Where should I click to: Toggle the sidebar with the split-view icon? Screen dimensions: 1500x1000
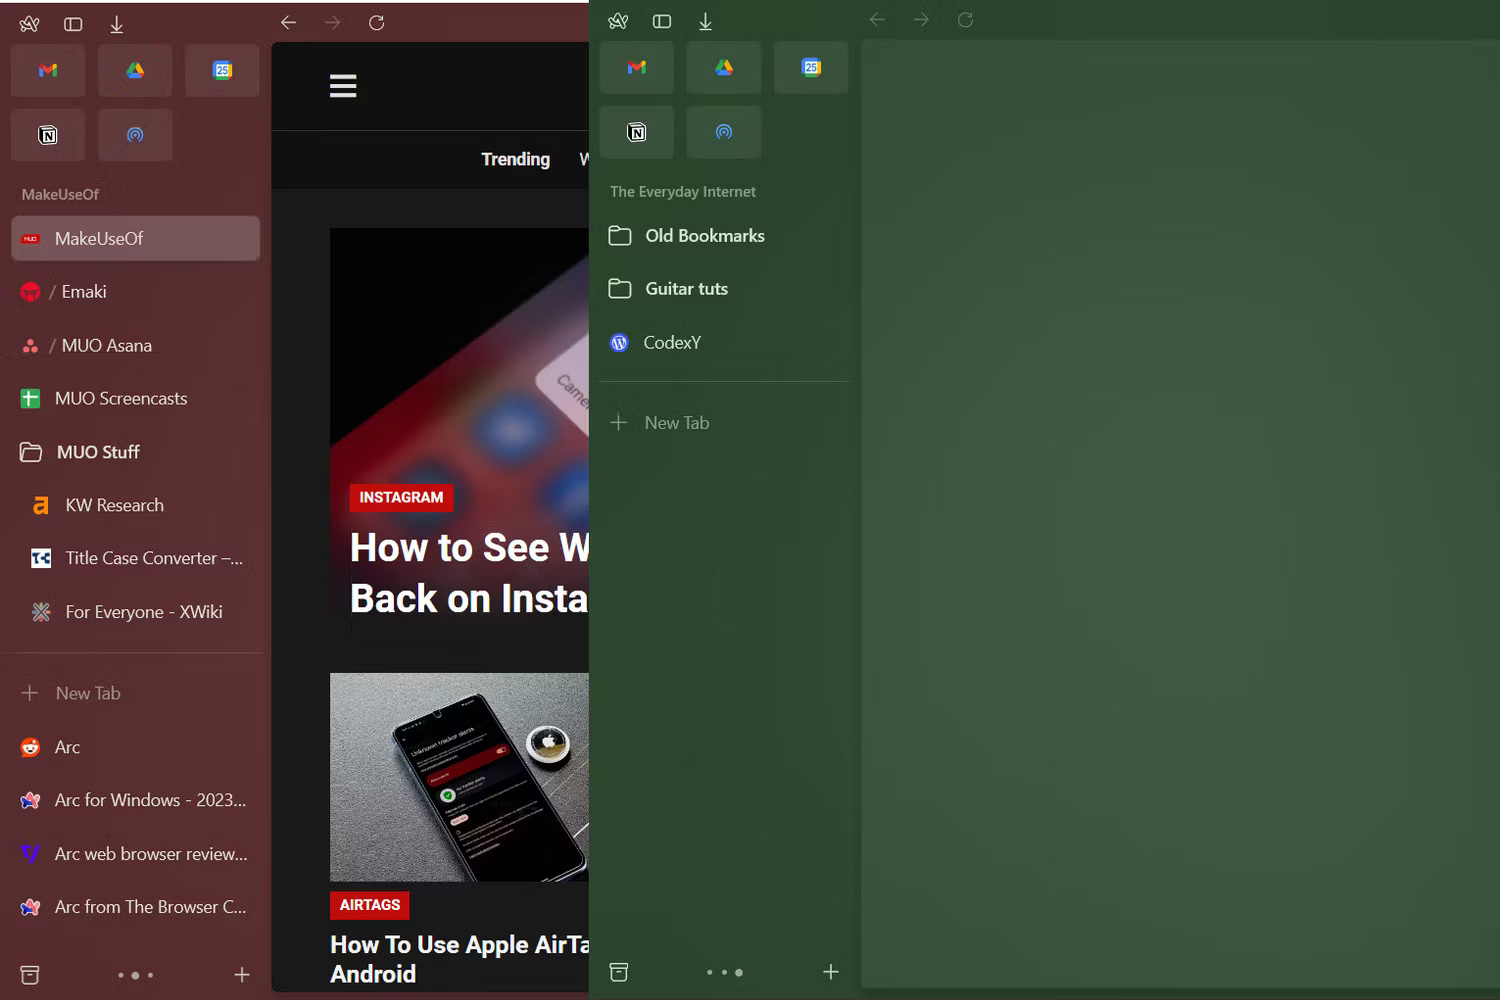click(x=72, y=23)
